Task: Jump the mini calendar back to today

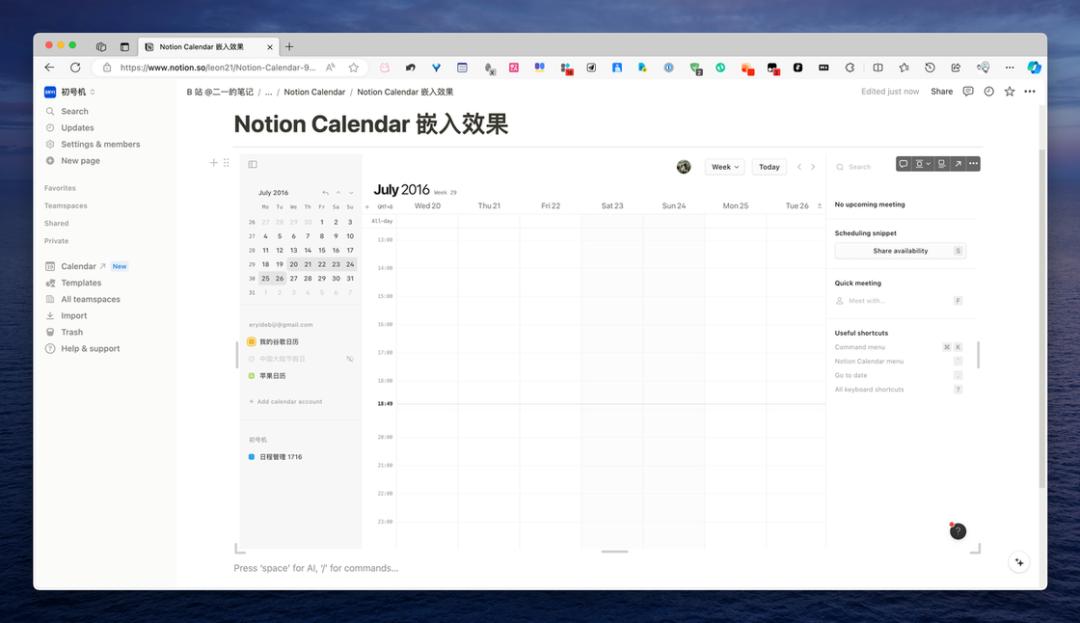Action: pos(325,193)
